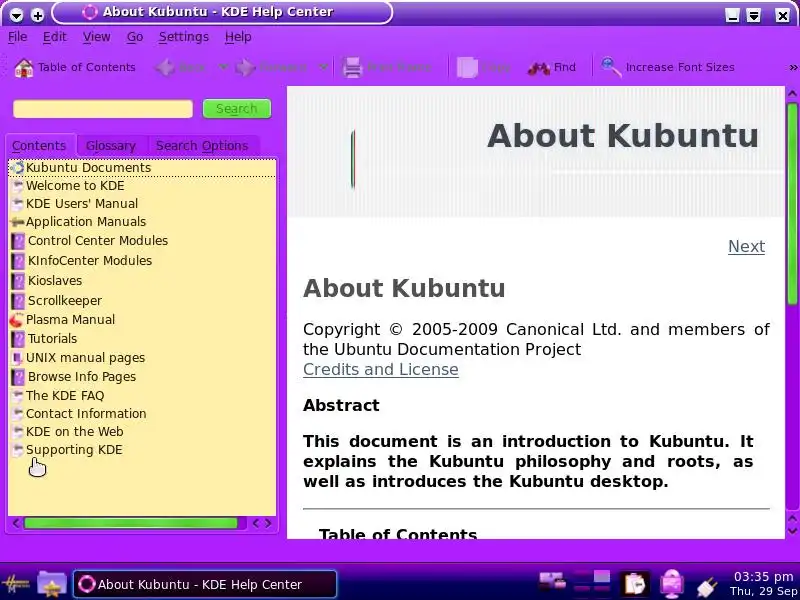Click the contents scrollbar left arrow
This screenshot has width=800, height=600.
pos(16,523)
